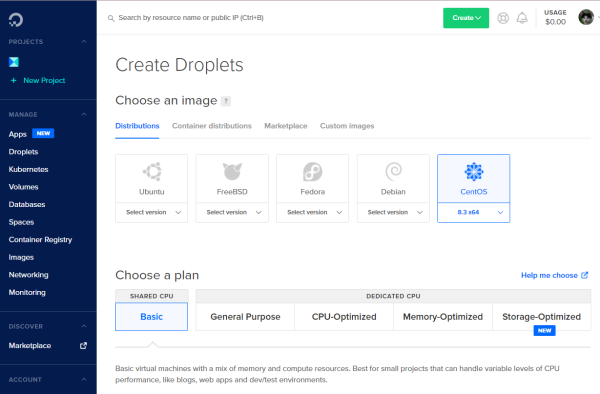Click the NEW badge under Storage-Optimized
The width and height of the screenshot is (600, 394).
(545, 331)
